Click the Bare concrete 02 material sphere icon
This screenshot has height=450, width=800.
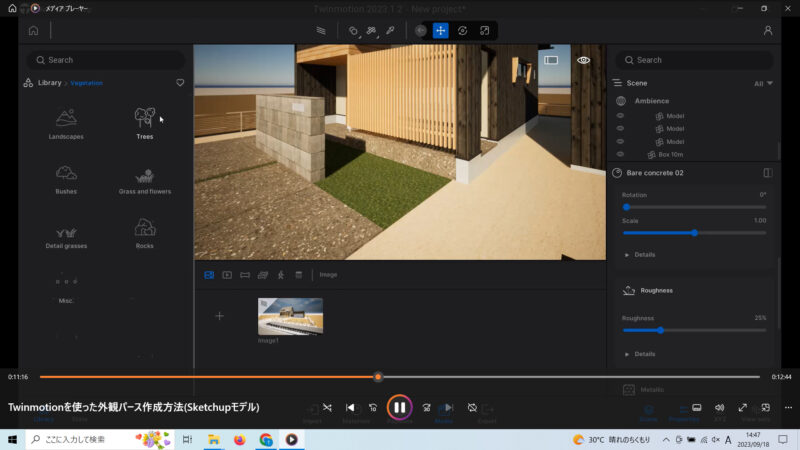pos(617,173)
